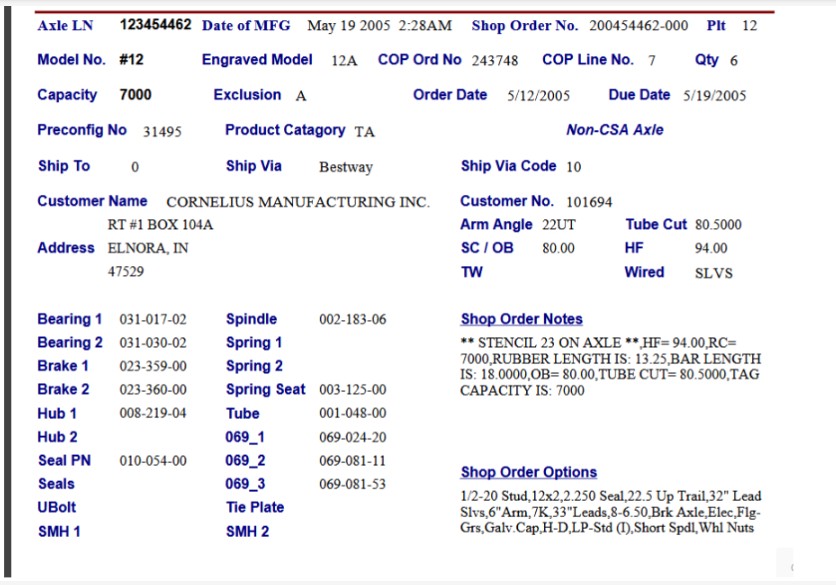
Task: Click the Due Date value 5/19/2005
Action: (x=714, y=96)
